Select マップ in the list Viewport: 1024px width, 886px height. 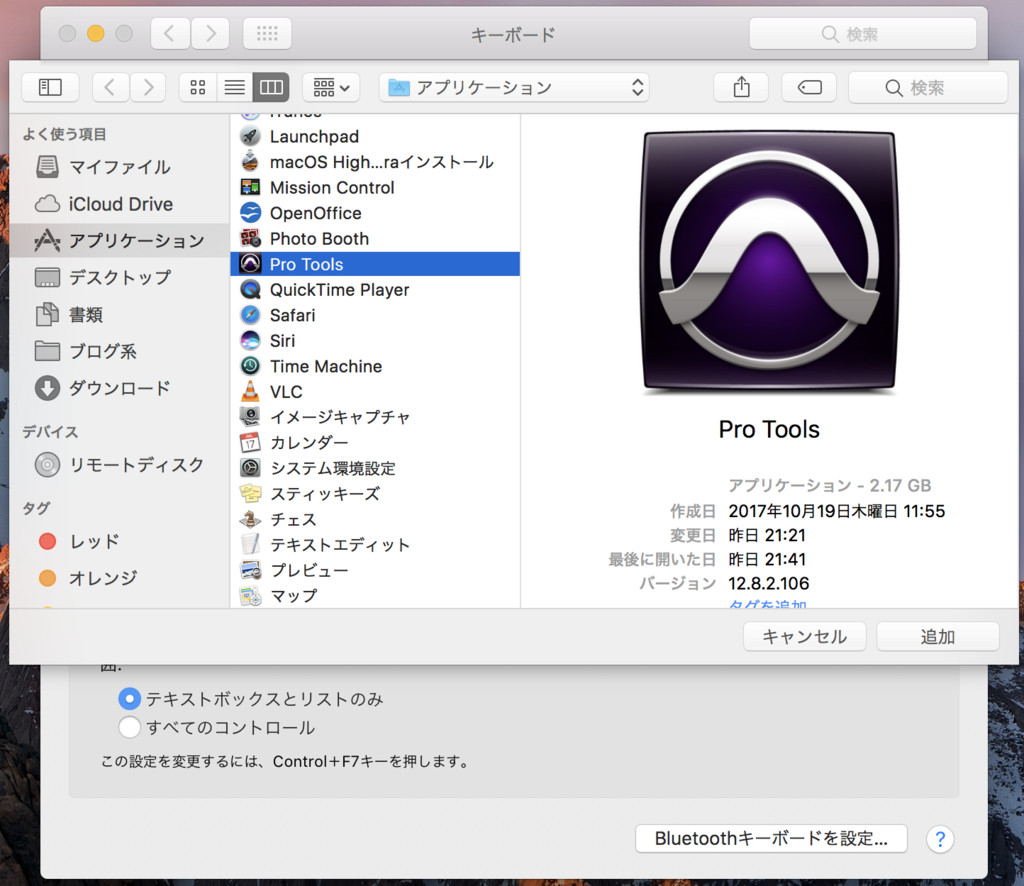375,596
